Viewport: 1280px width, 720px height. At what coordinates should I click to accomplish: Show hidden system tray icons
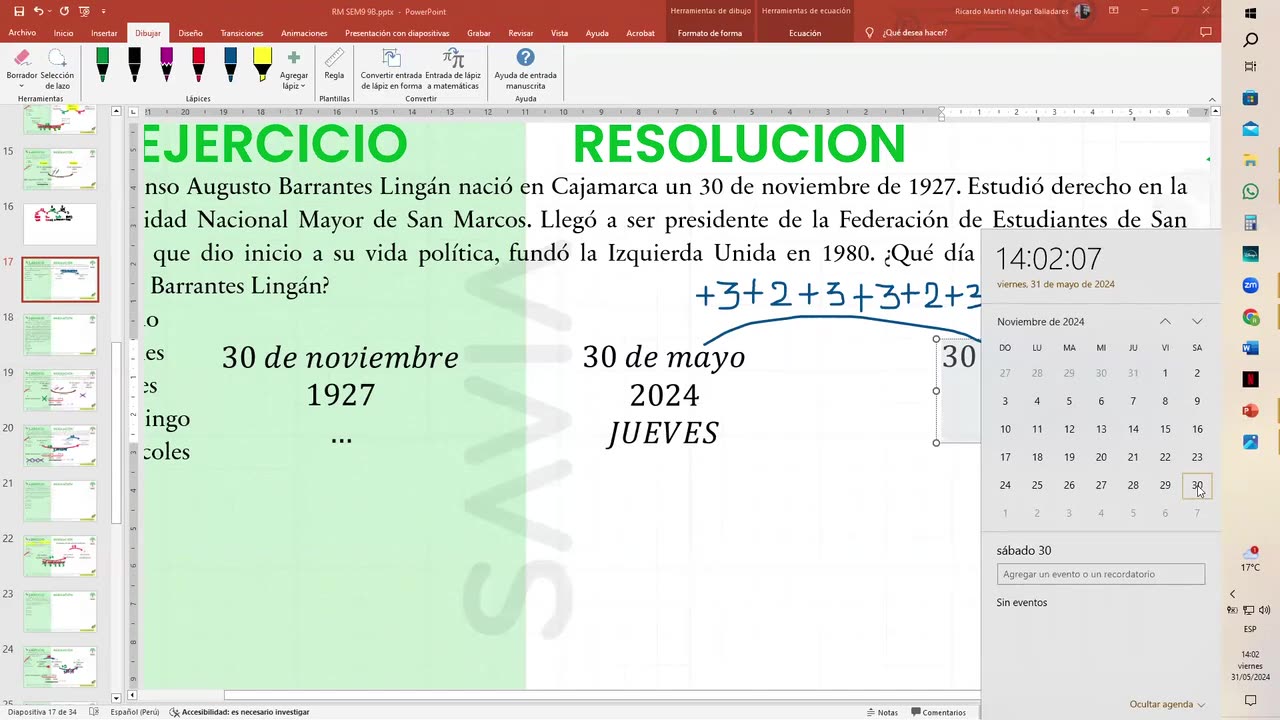pos(1233,594)
